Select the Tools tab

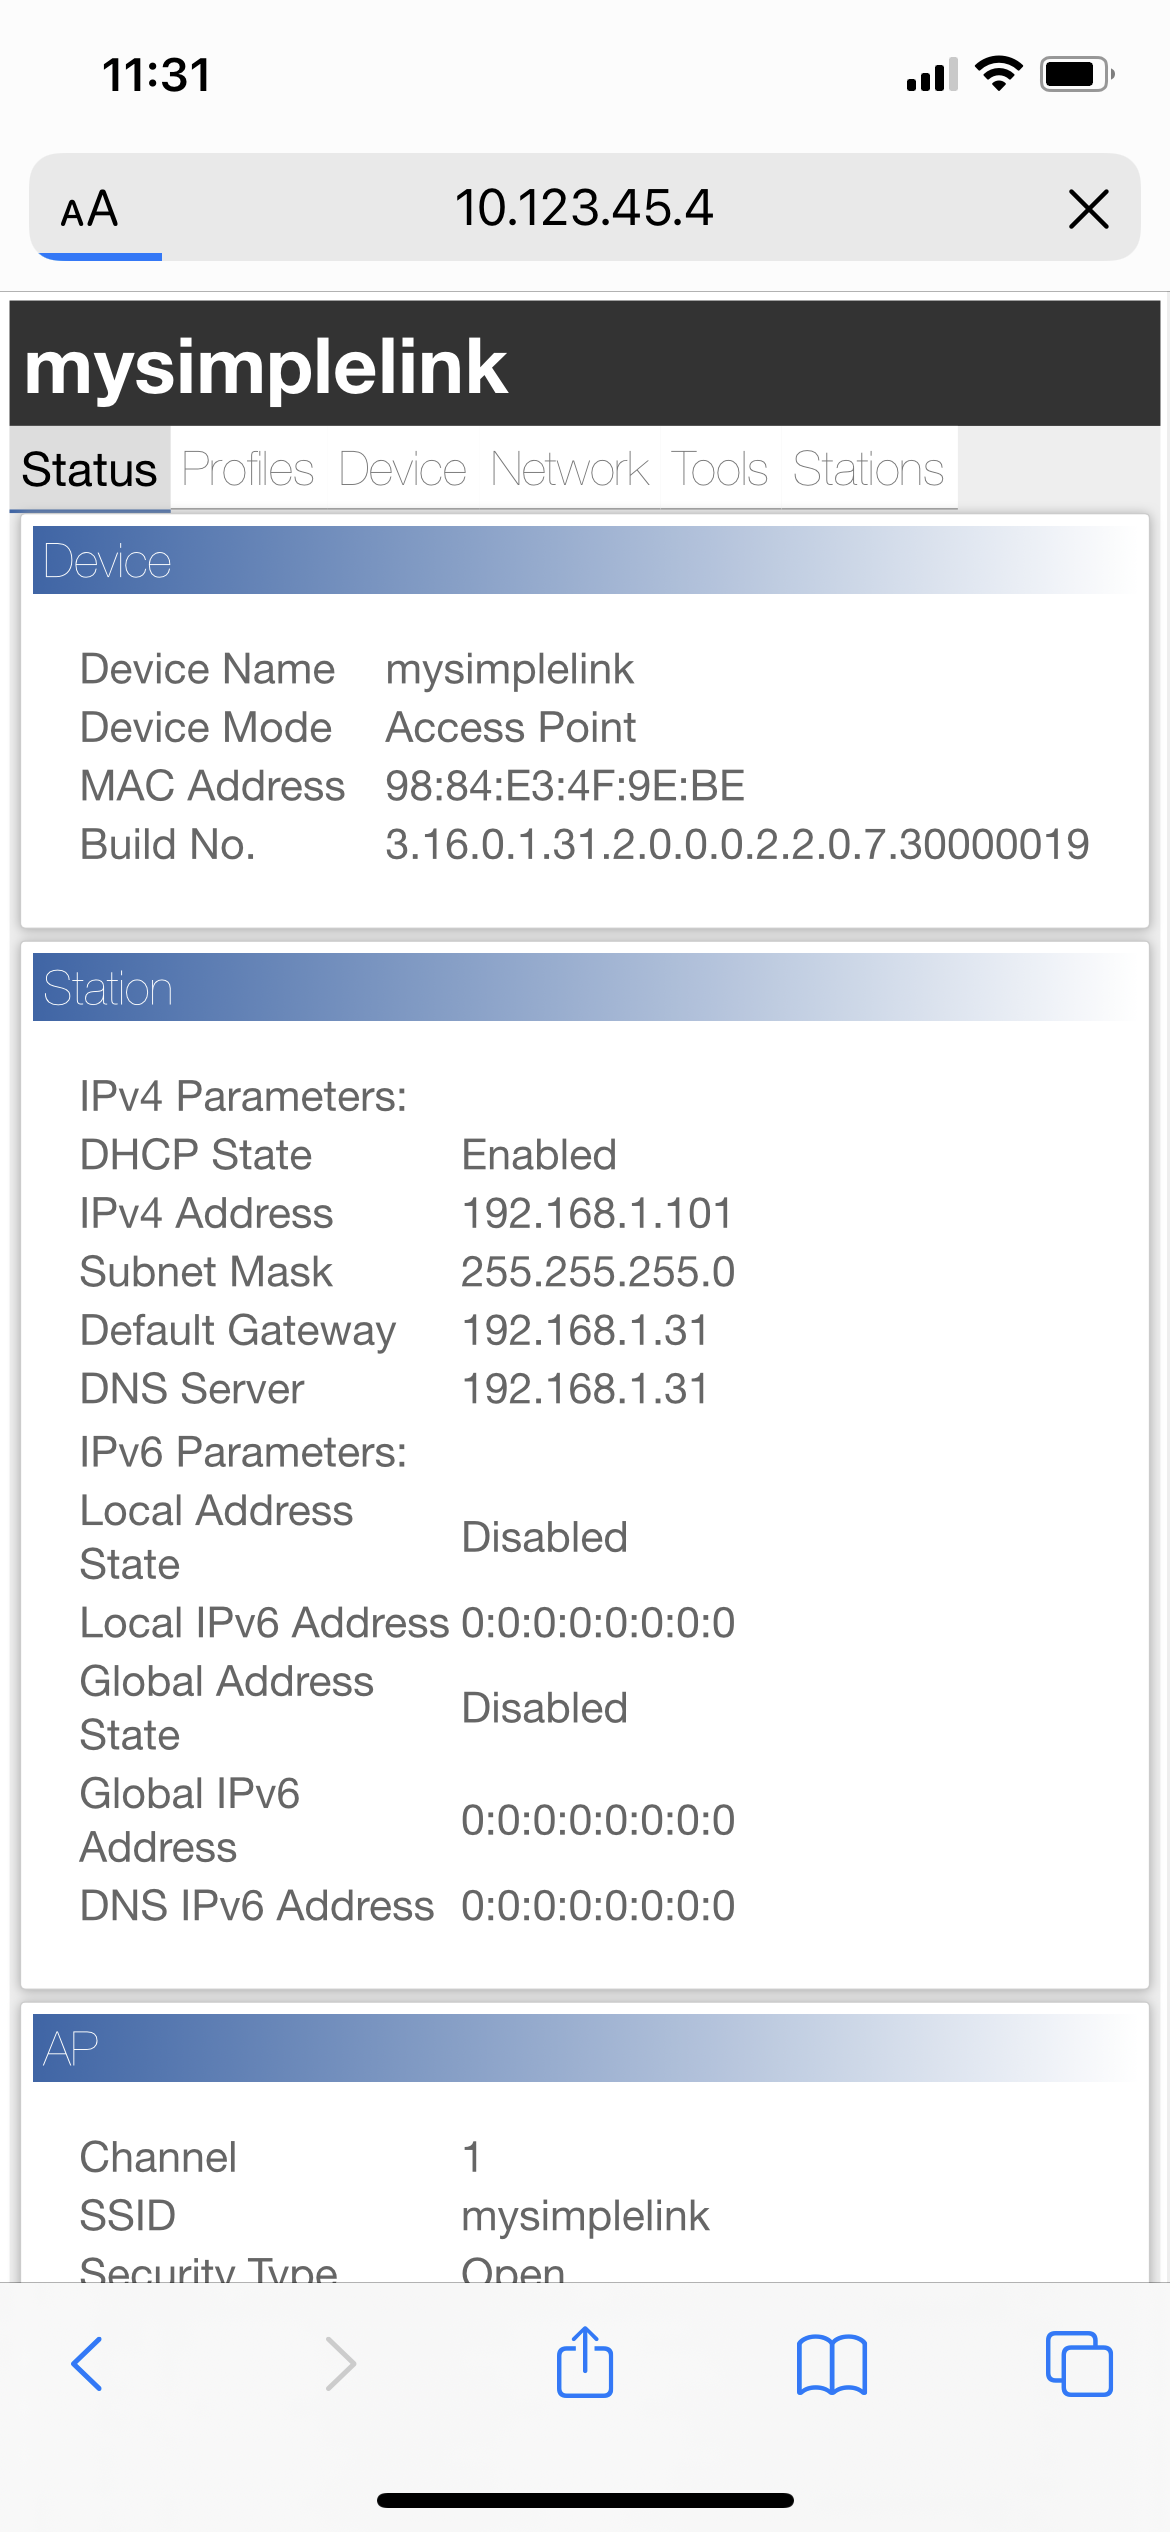click(719, 469)
